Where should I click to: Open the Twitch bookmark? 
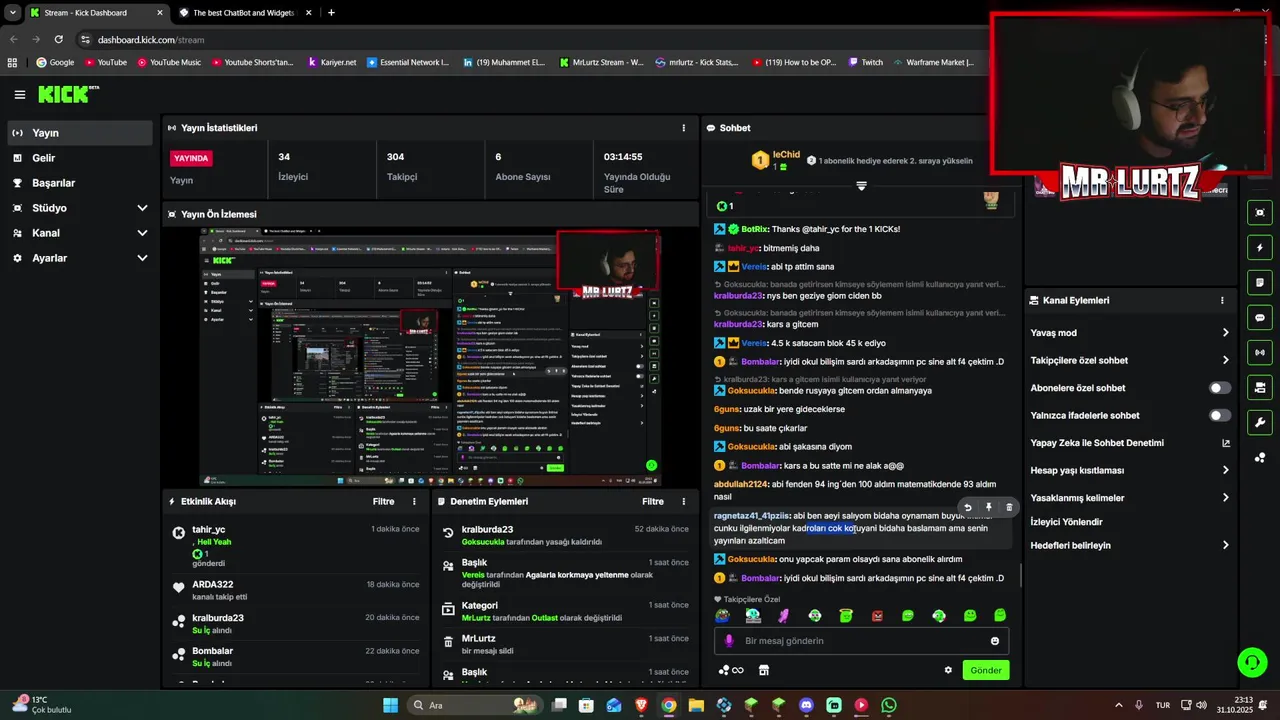click(x=866, y=62)
